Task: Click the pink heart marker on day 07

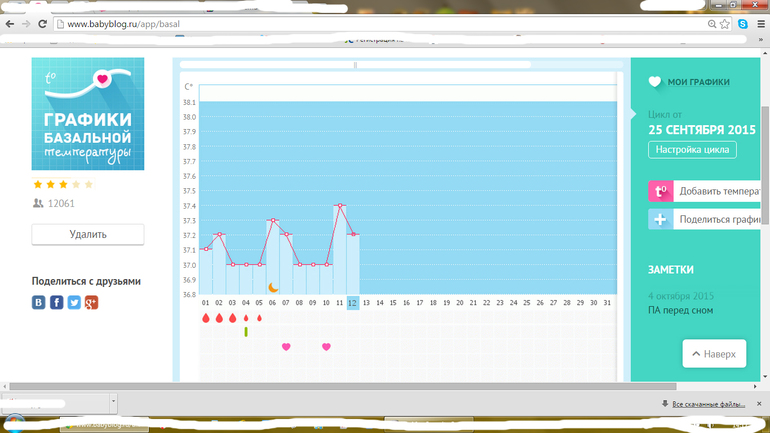Action: point(286,347)
